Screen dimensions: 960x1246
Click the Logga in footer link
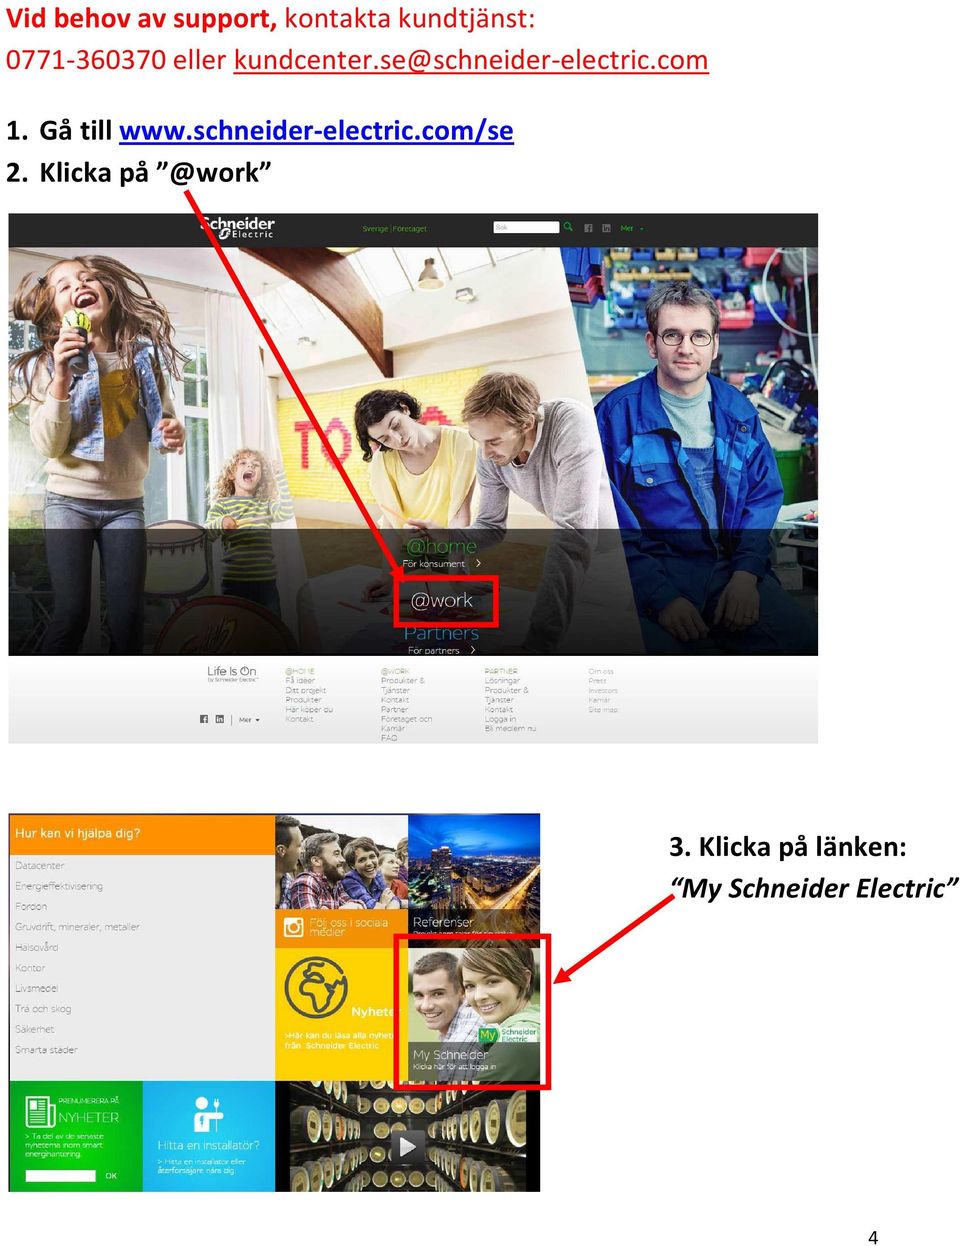(500, 719)
